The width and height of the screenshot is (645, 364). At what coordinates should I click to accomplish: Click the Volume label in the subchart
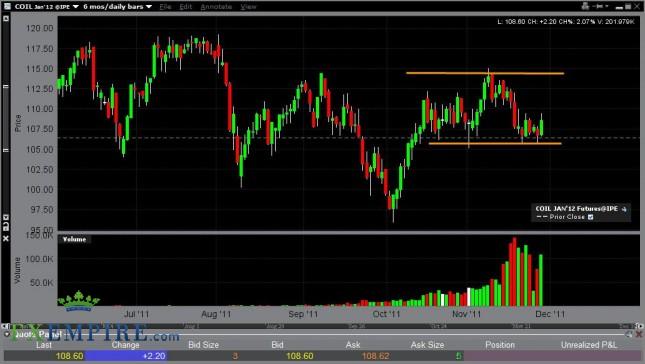click(74, 239)
